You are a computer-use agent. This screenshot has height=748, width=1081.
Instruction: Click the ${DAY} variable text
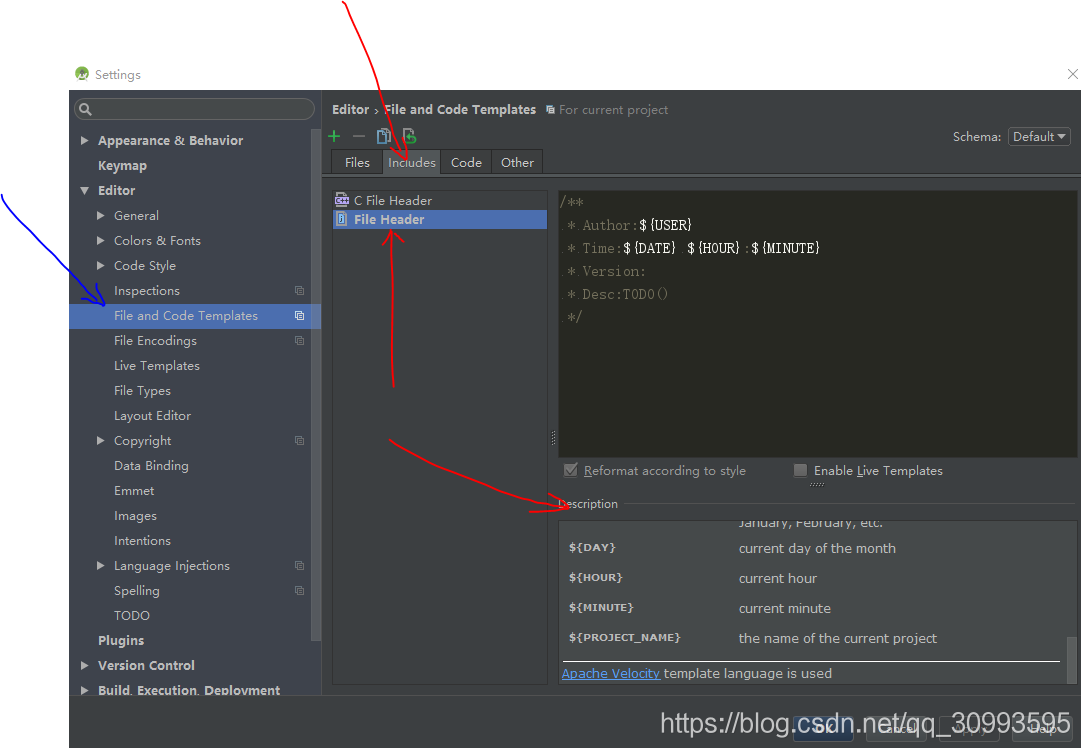tap(592, 547)
